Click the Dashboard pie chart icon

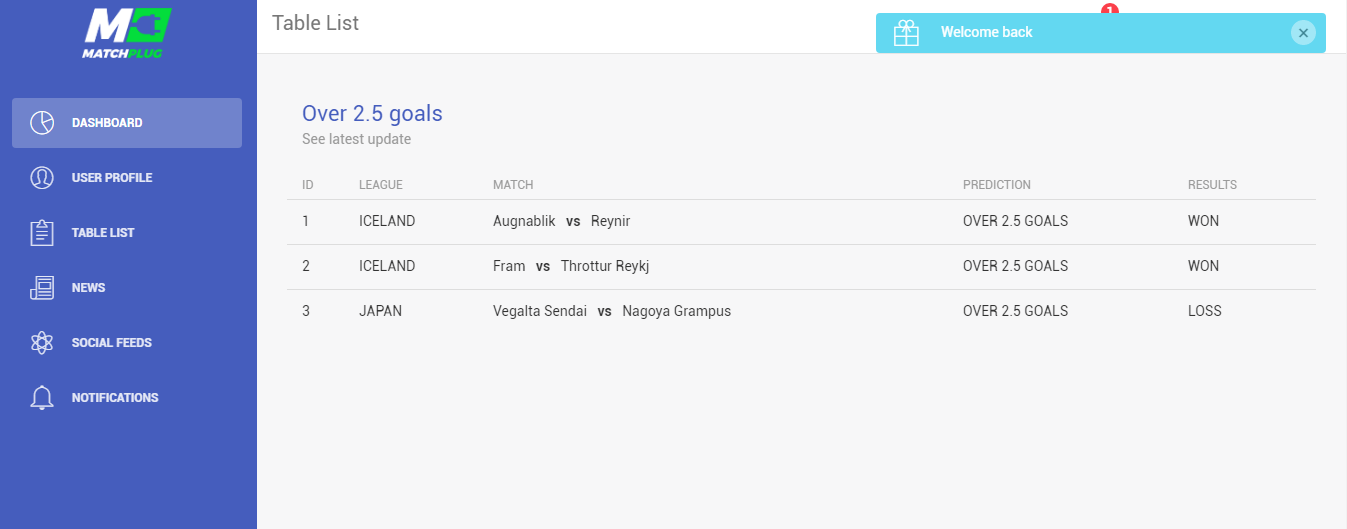tap(42, 123)
